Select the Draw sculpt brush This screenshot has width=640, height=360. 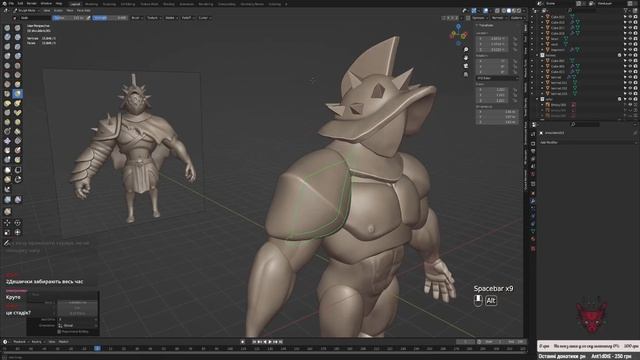(x=7, y=28)
